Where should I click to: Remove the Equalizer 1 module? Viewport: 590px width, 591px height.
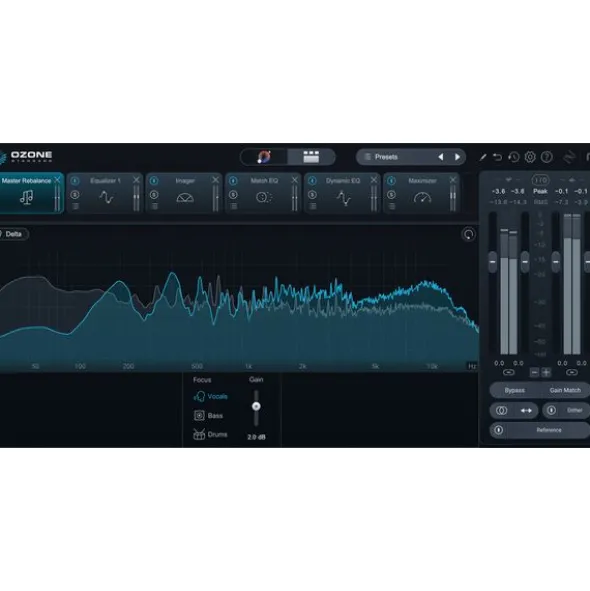pyautogui.click(x=136, y=180)
